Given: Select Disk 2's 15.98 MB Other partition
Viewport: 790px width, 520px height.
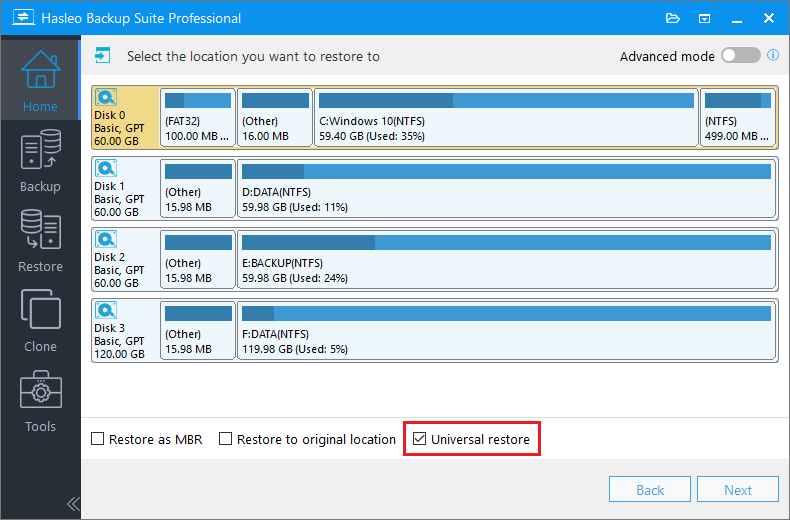Looking at the screenshot, I should point(198,259).
